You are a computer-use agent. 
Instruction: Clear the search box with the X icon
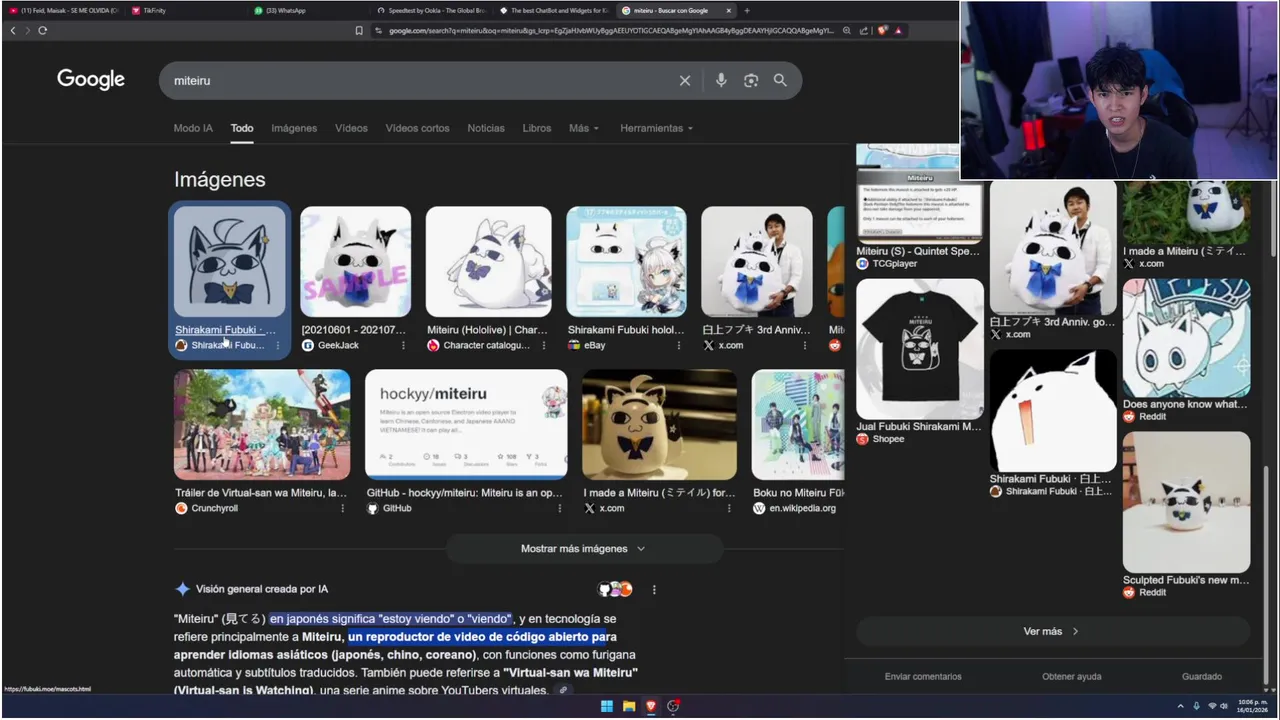click(685, 81)
